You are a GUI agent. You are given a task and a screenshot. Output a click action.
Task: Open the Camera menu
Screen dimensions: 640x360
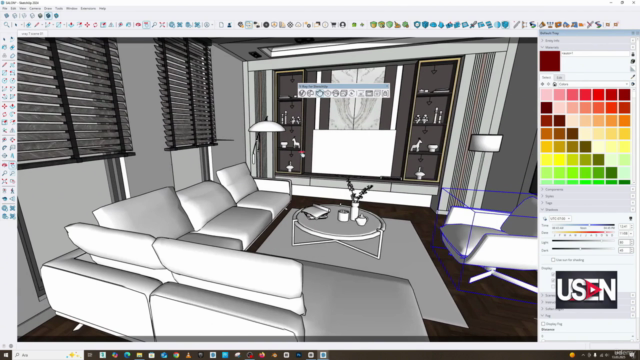pyautogui.click(x=35, y=8)
